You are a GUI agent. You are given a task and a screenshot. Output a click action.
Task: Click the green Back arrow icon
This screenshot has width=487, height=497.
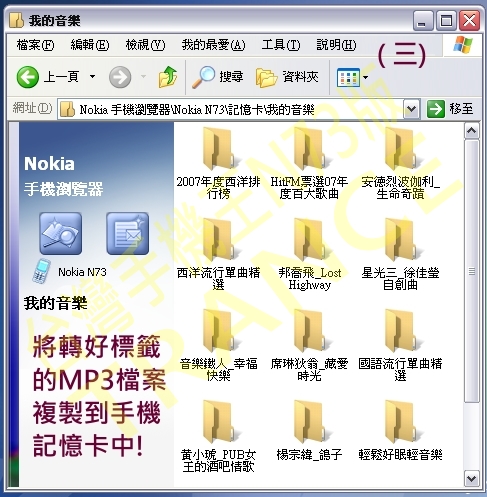pyautogui.click(x=27, y=77)
